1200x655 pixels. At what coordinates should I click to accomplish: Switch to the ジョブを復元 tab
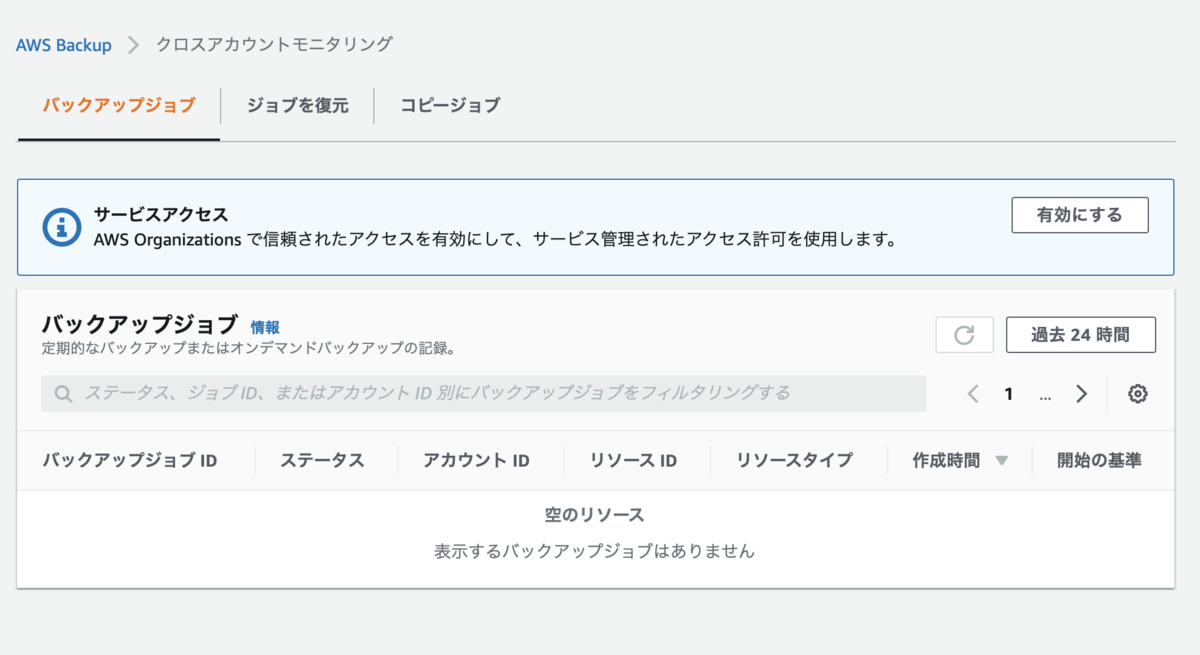click(x=298, y=105)
